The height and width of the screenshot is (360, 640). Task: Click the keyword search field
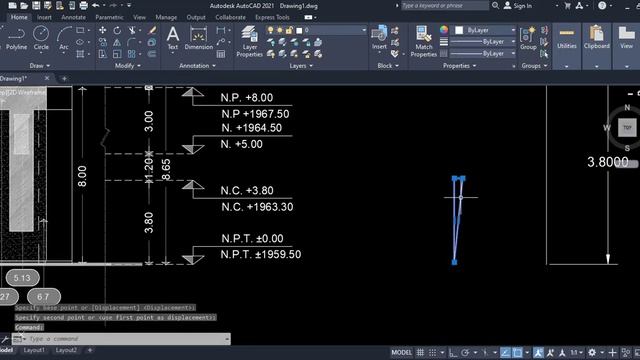(444, 6)
